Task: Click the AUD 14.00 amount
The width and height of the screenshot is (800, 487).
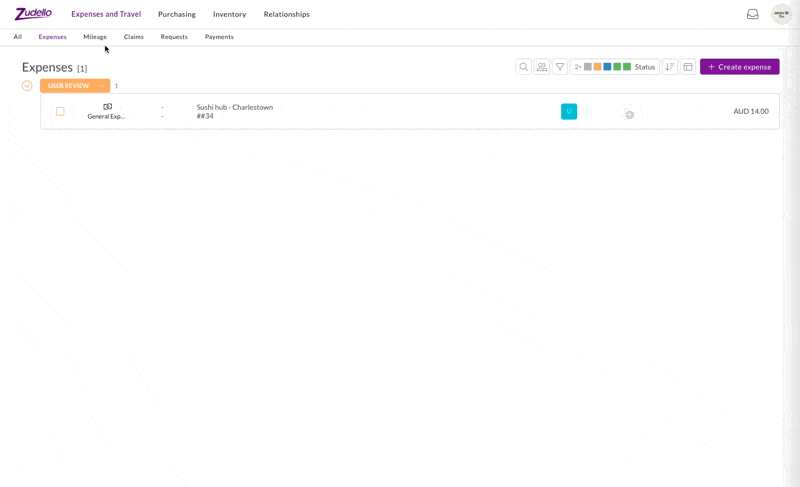Action: click(x=751, y=111)
